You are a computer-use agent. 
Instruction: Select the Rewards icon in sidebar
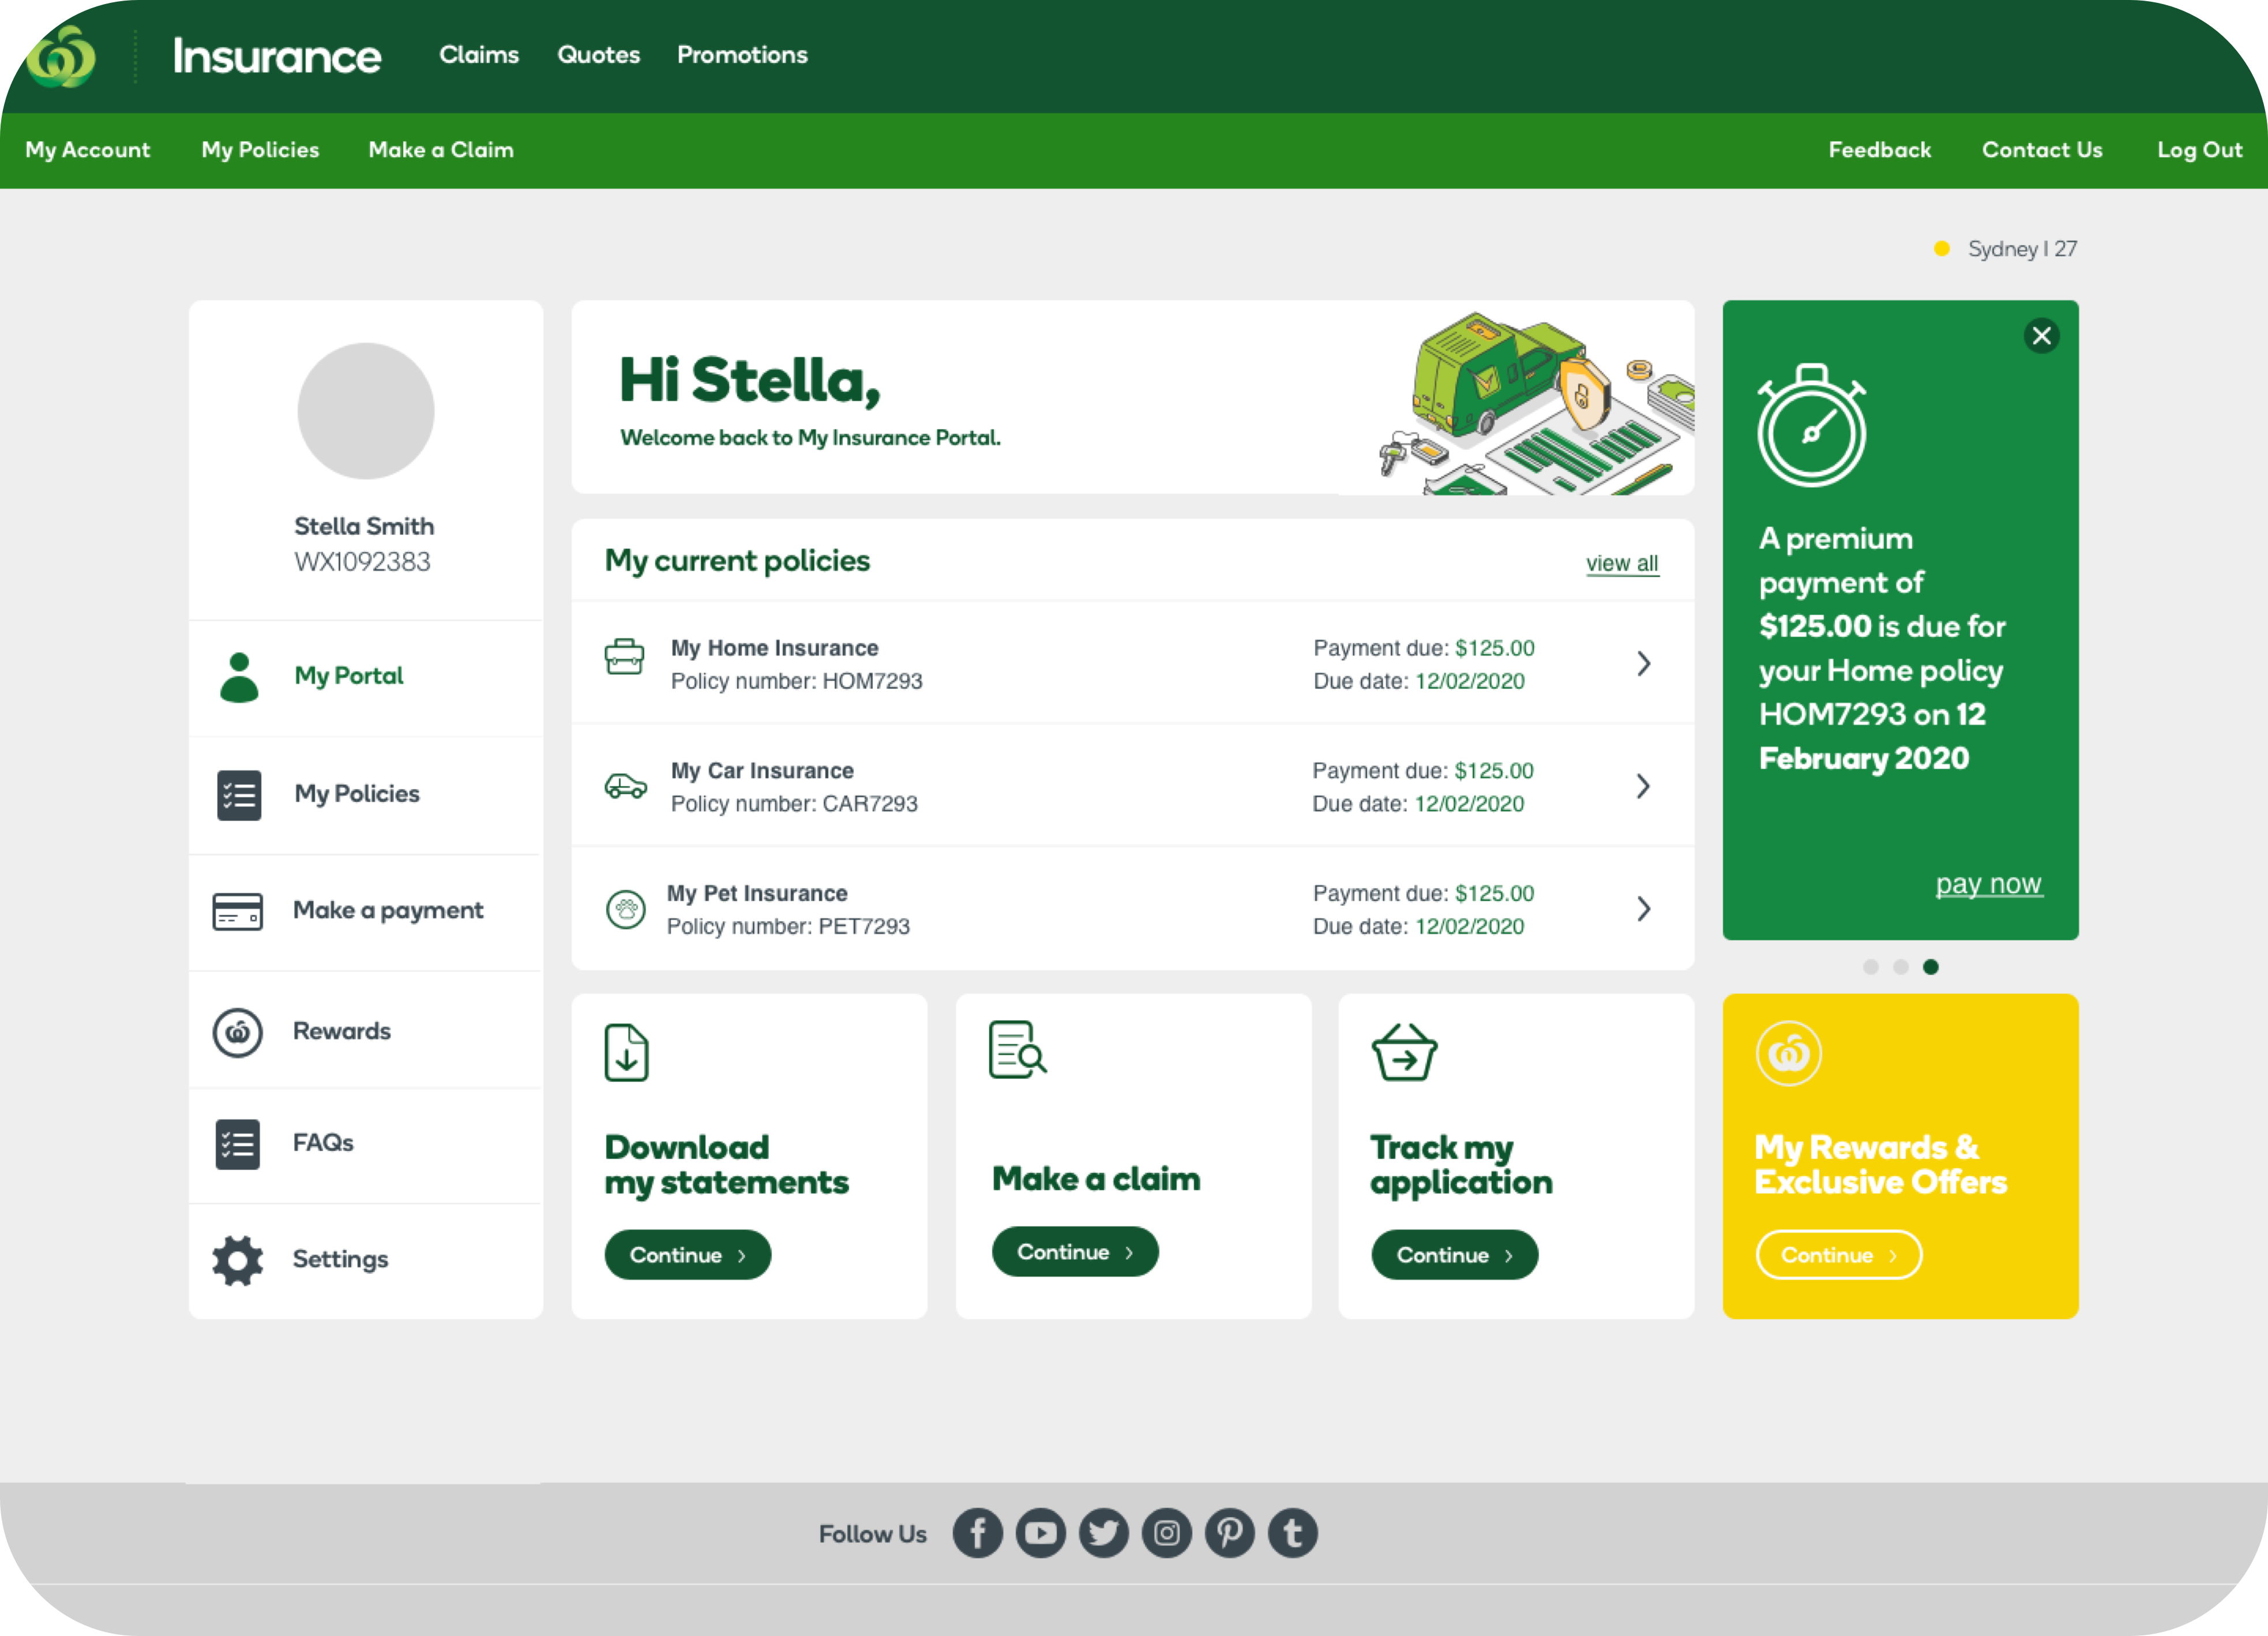click(238, 1032)
